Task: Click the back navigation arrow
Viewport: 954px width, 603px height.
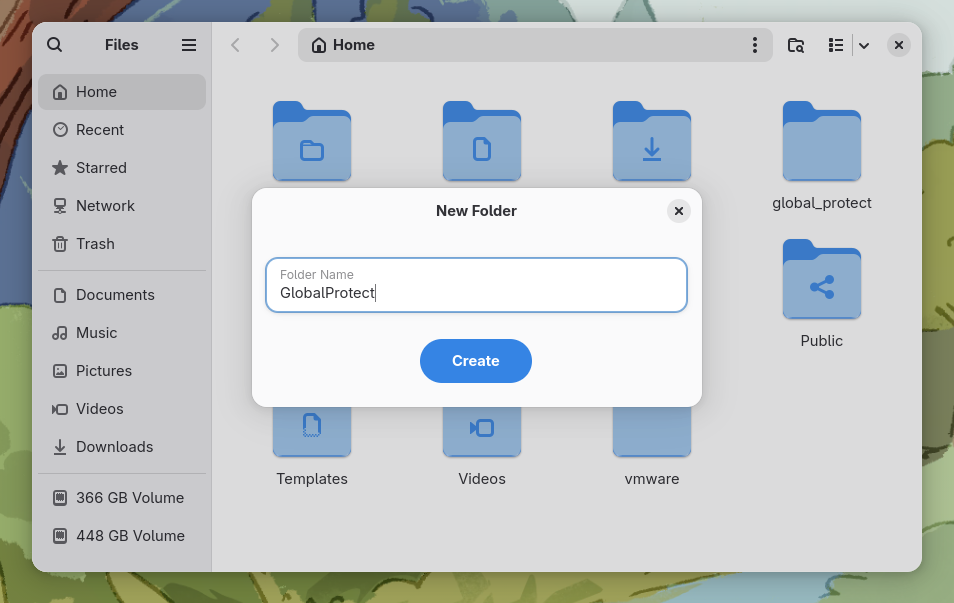Action: (x=235, y=44)
